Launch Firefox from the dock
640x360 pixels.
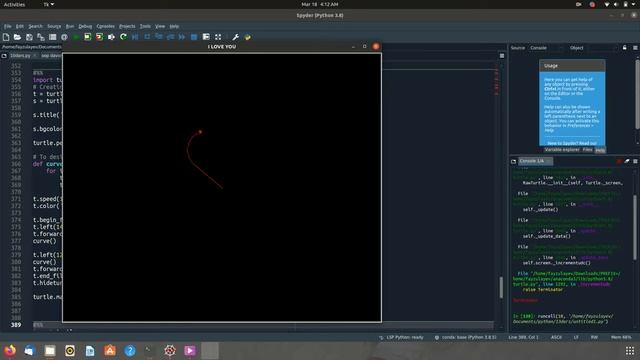click(x=10, y=351)
